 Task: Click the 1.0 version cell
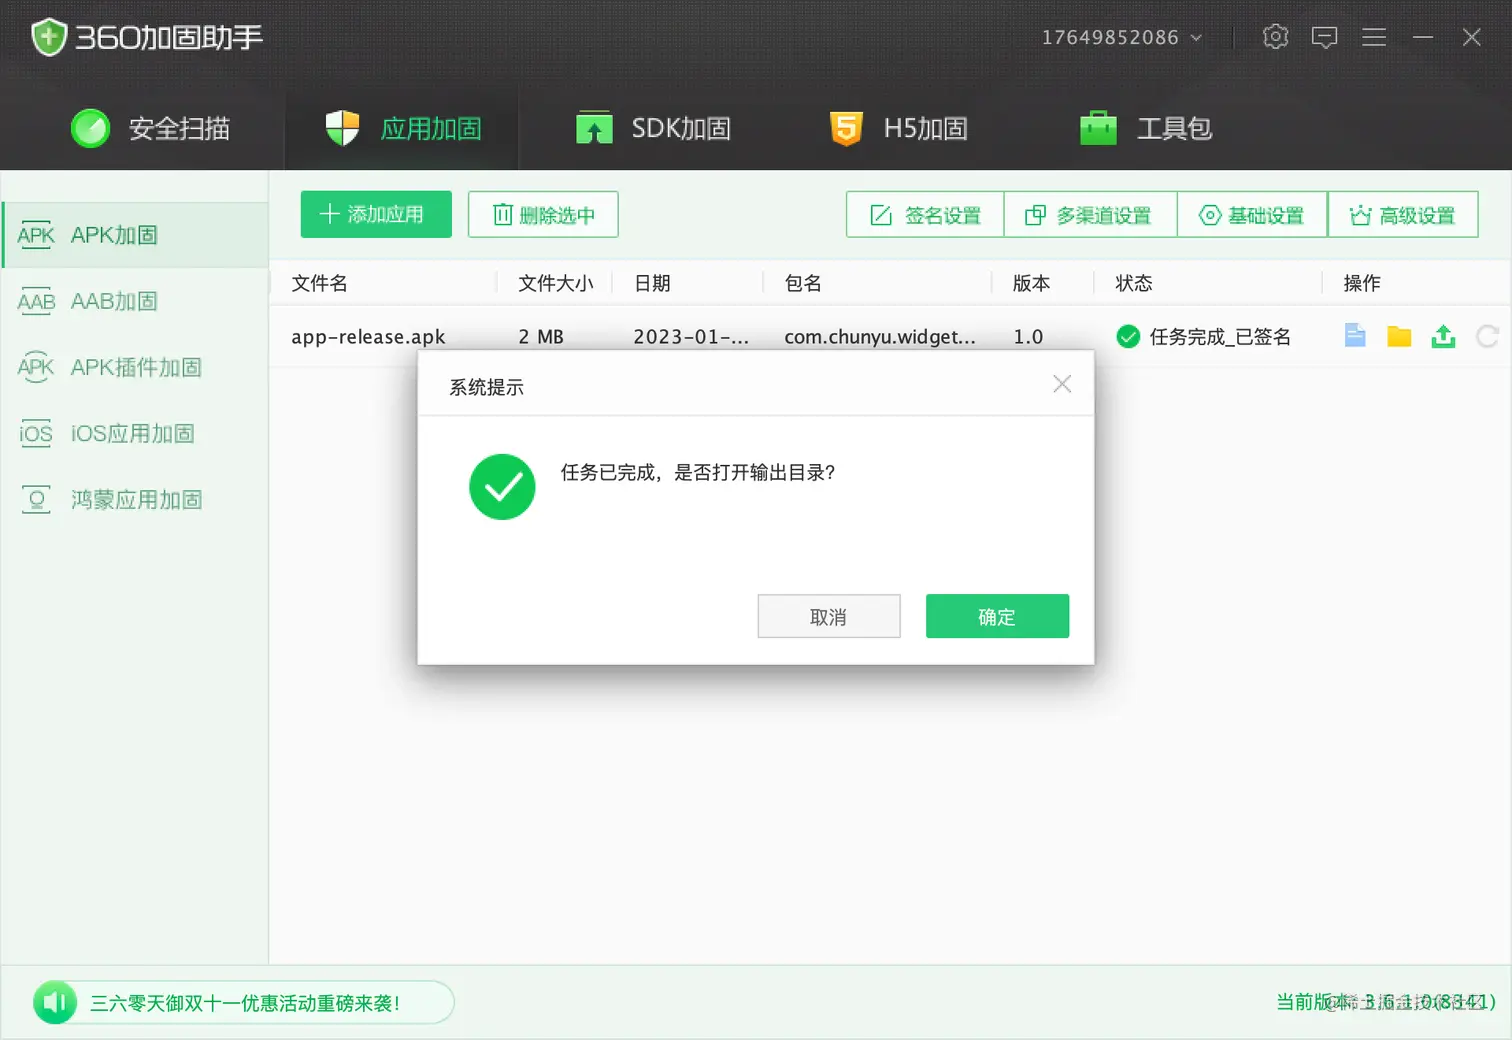click(x=1028, y=337)
